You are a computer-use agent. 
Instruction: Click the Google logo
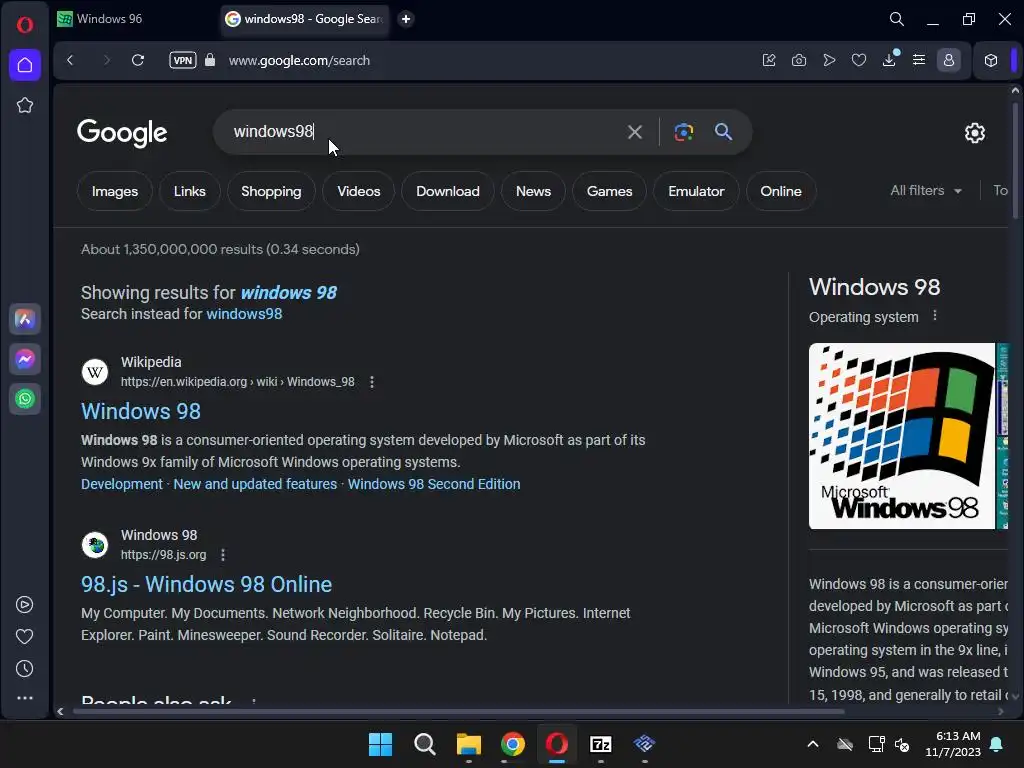[x=122, y=133]
